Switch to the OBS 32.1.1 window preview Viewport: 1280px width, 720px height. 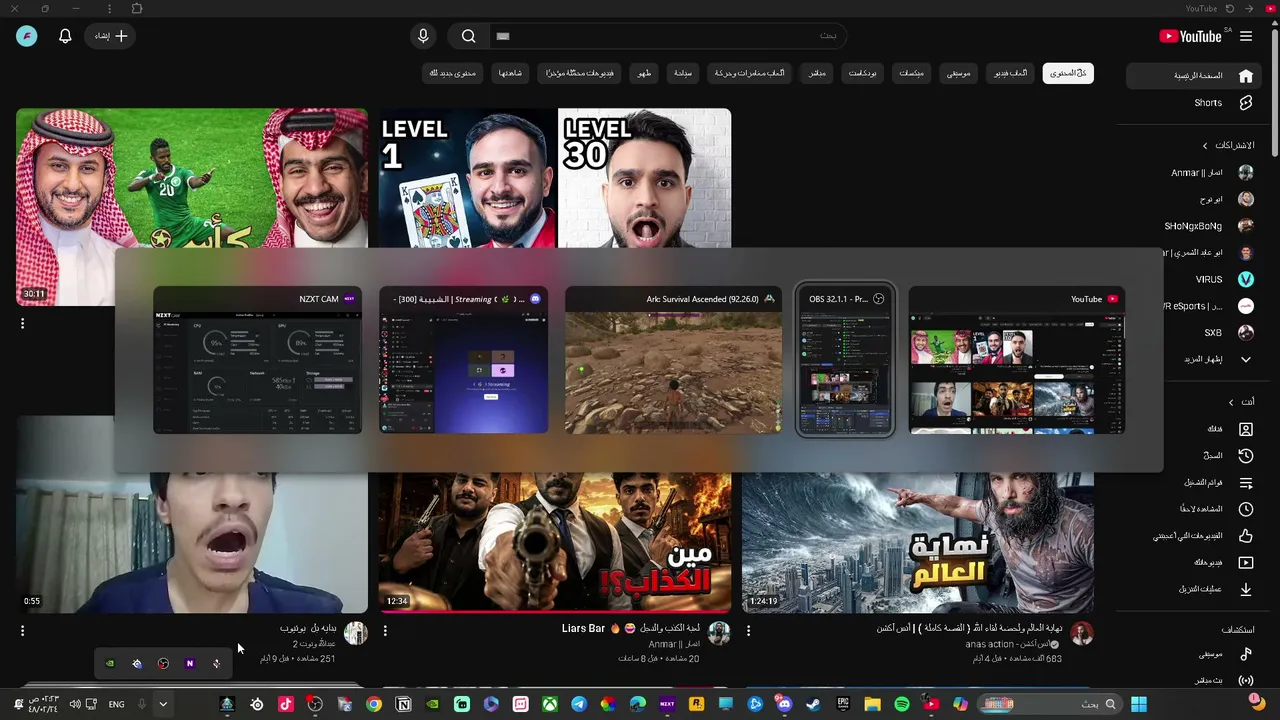845,362
